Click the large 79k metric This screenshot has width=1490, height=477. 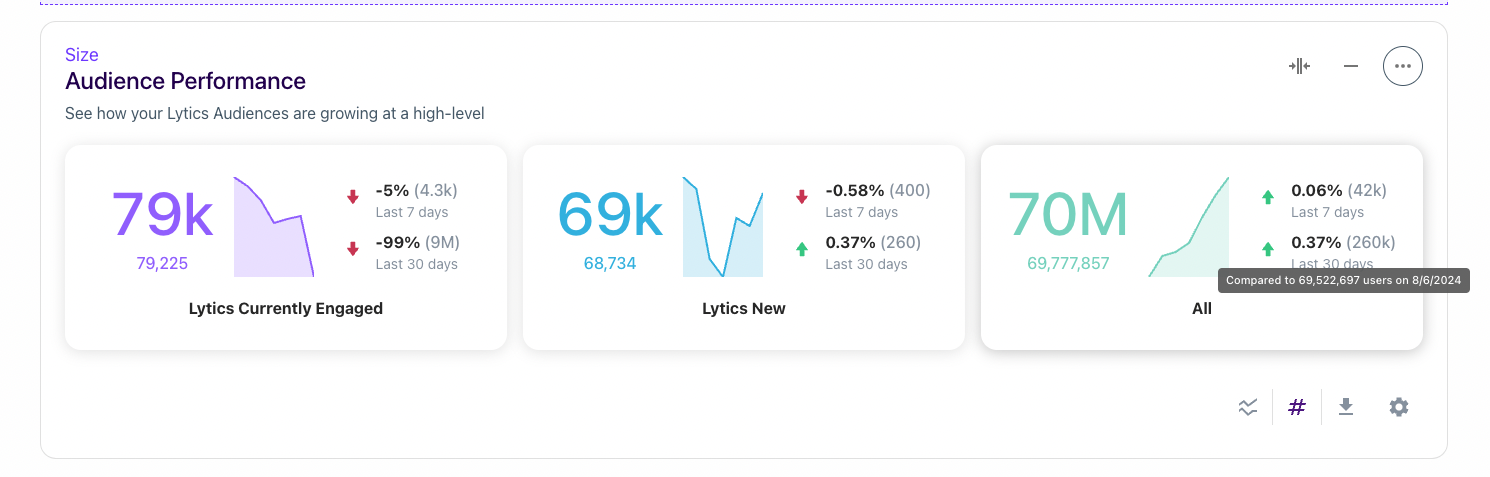pyautogui.click(x=162, y=214)
